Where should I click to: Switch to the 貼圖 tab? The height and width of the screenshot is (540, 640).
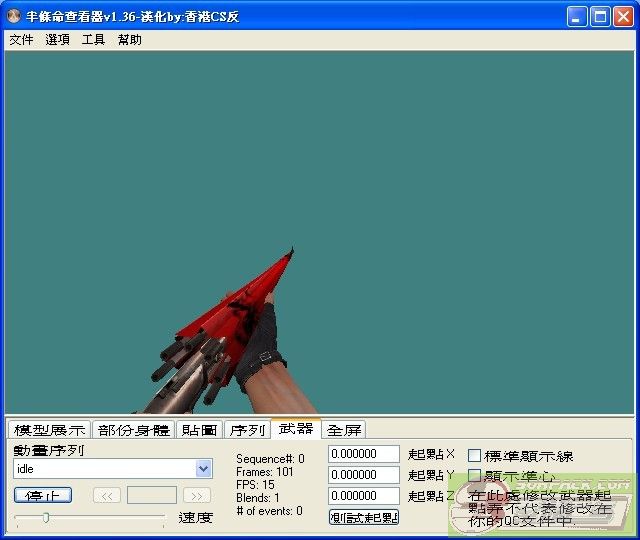200,430
